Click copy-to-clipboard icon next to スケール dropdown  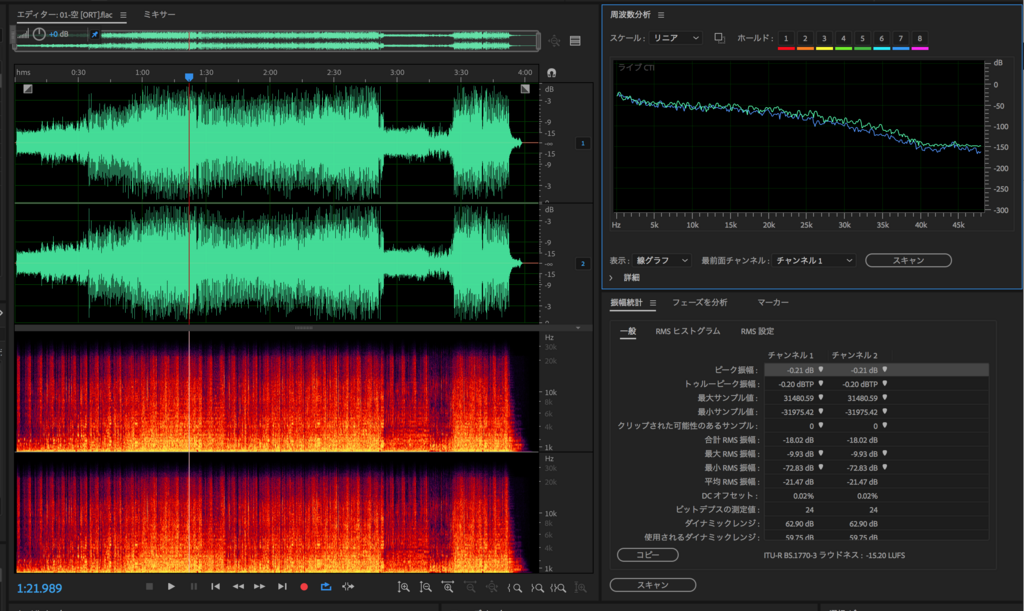[719, 38]
